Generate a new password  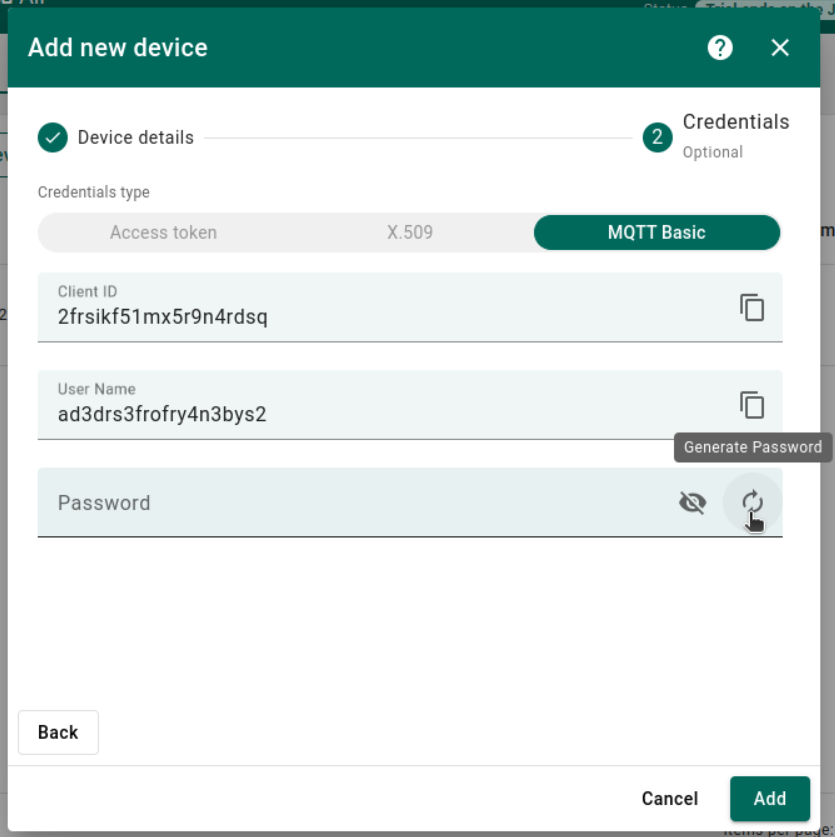(x=752, y=502)
